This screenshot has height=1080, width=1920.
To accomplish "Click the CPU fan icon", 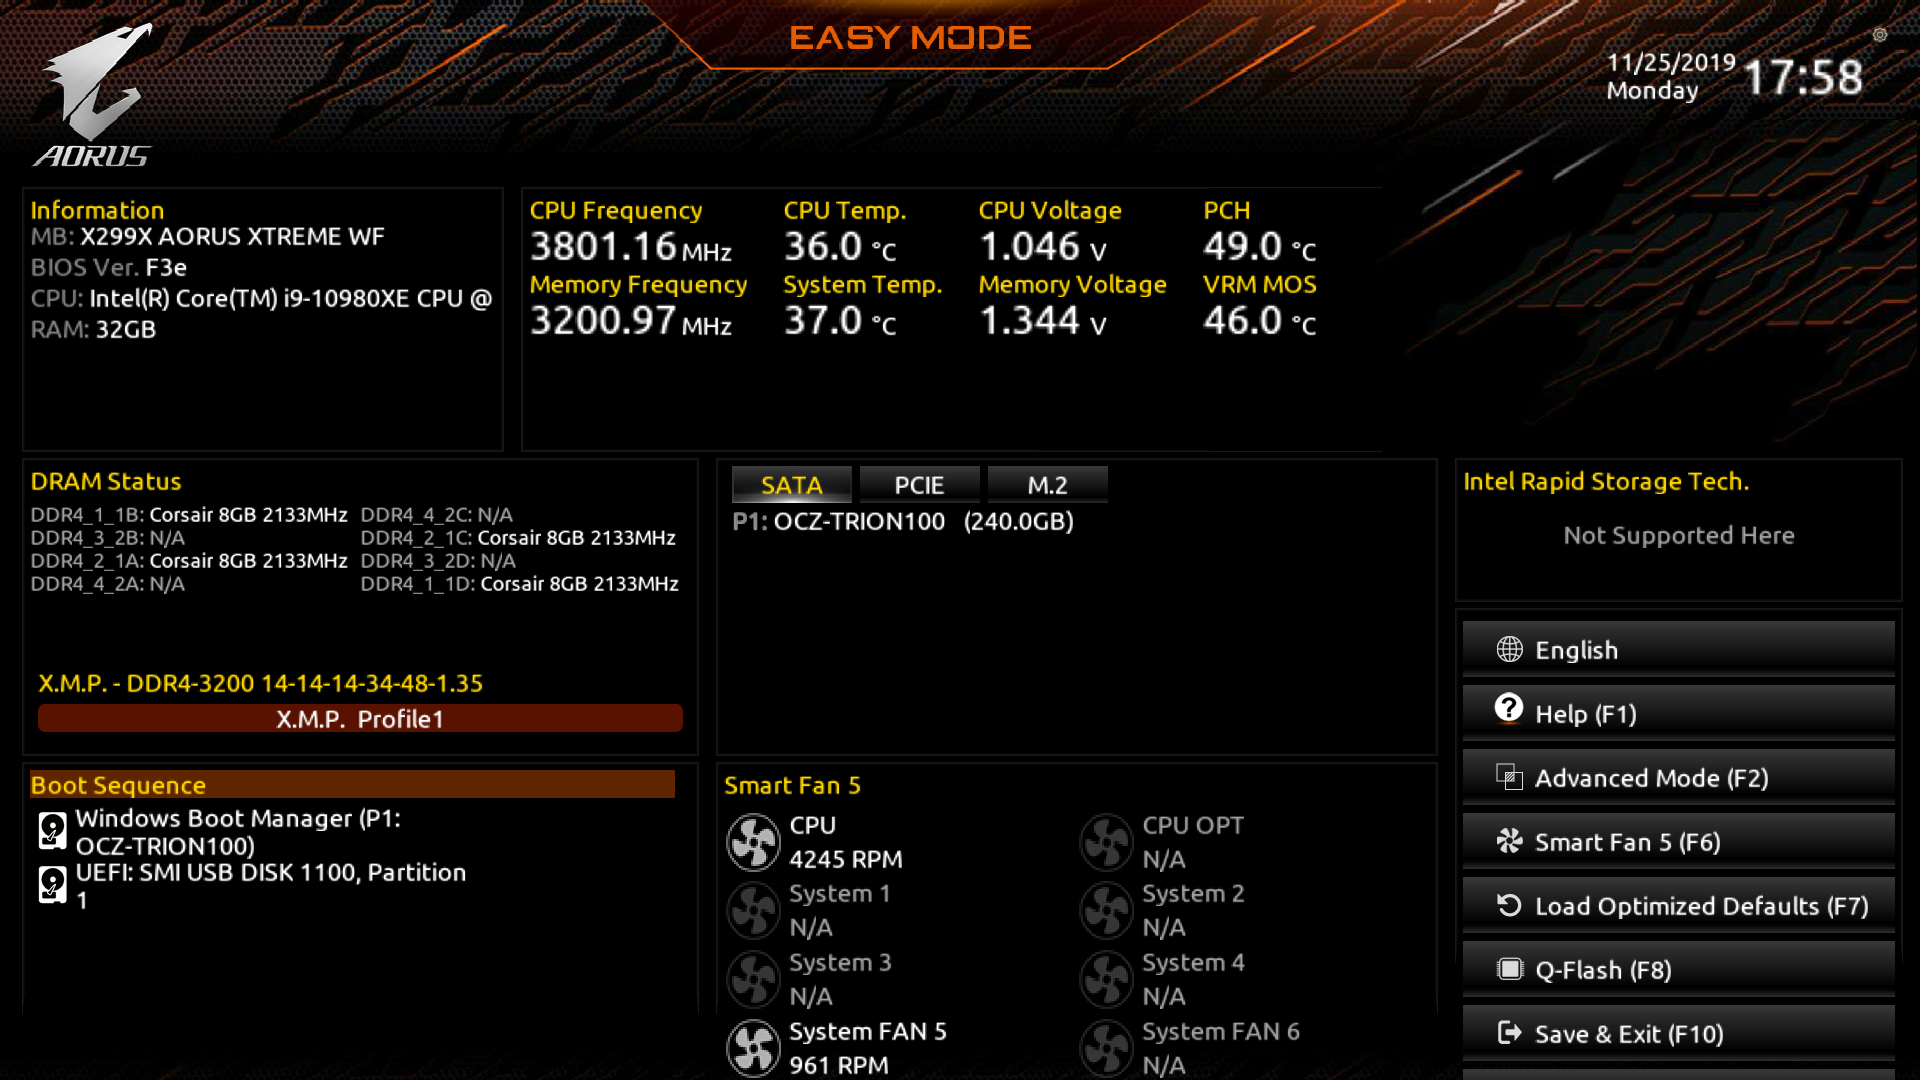I will [x=753, y=842].
